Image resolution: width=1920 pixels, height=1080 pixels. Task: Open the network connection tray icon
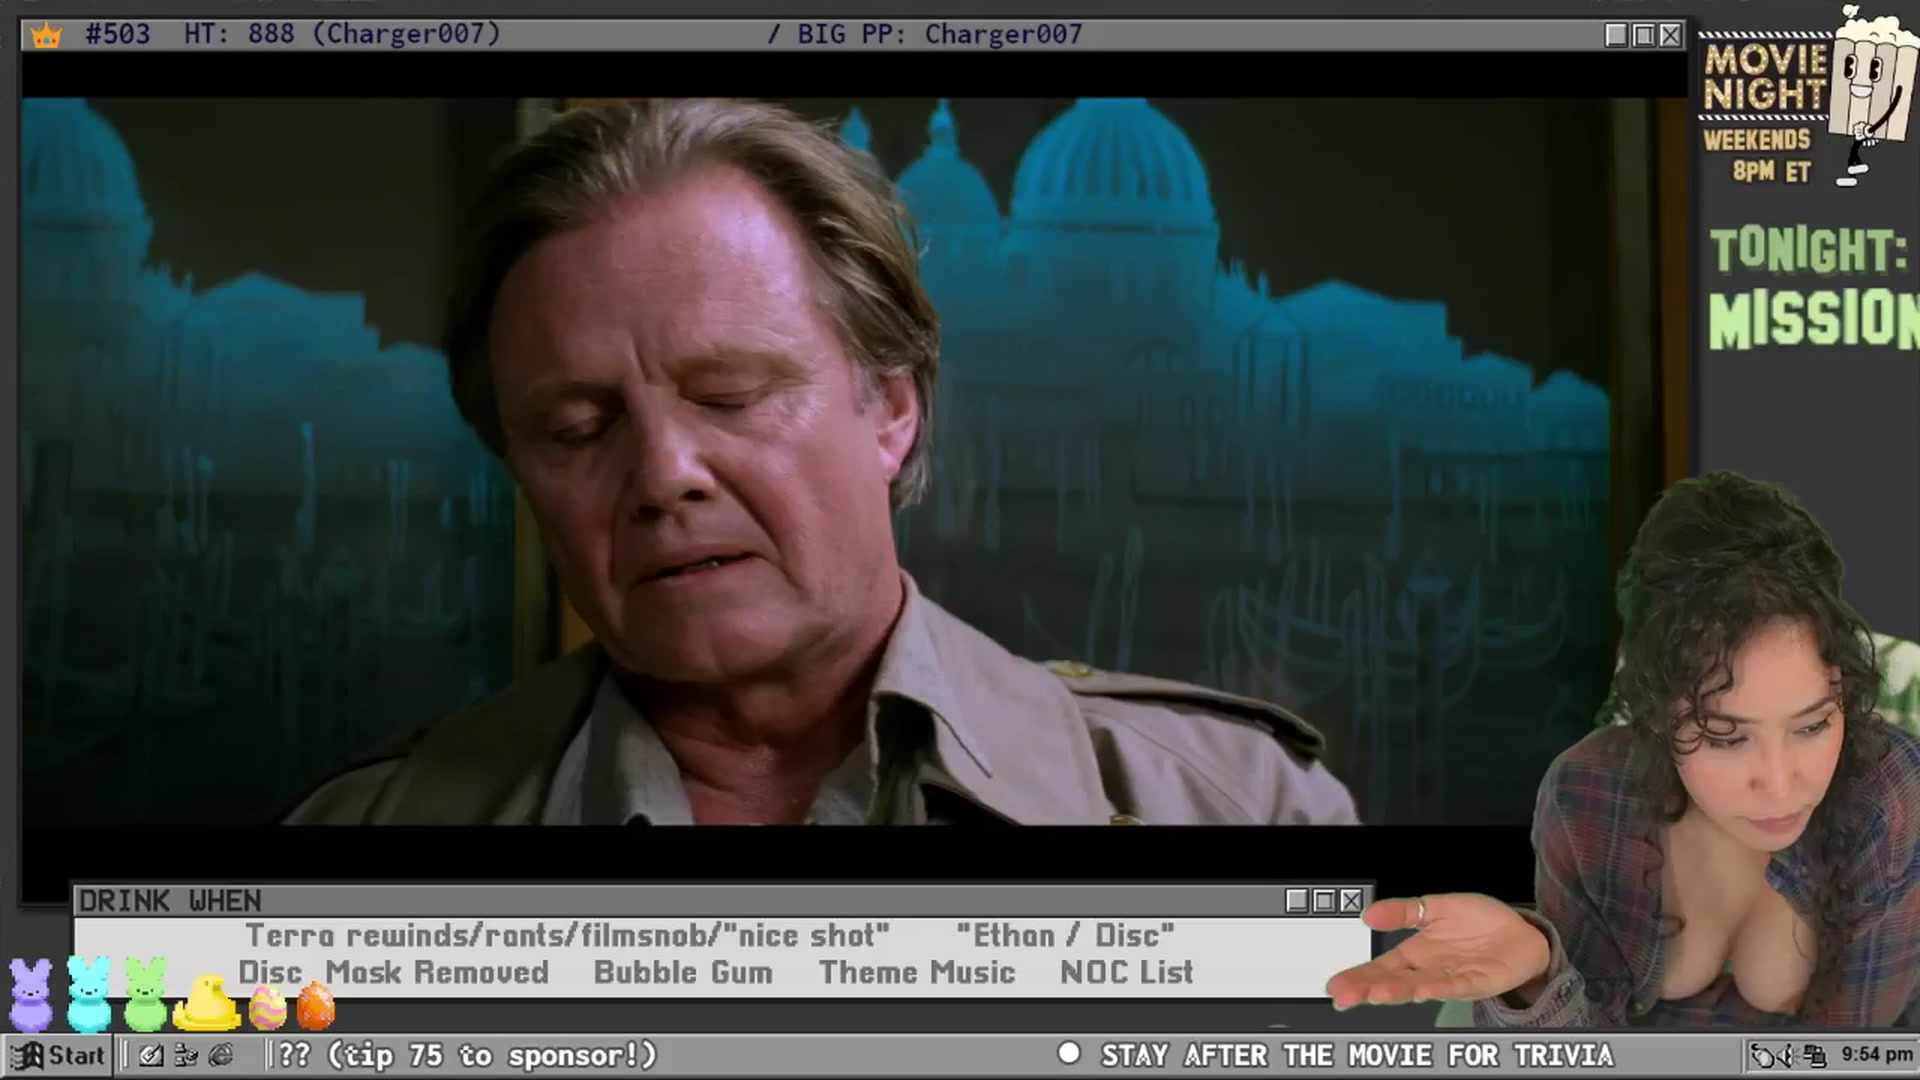[1815, 1055]
